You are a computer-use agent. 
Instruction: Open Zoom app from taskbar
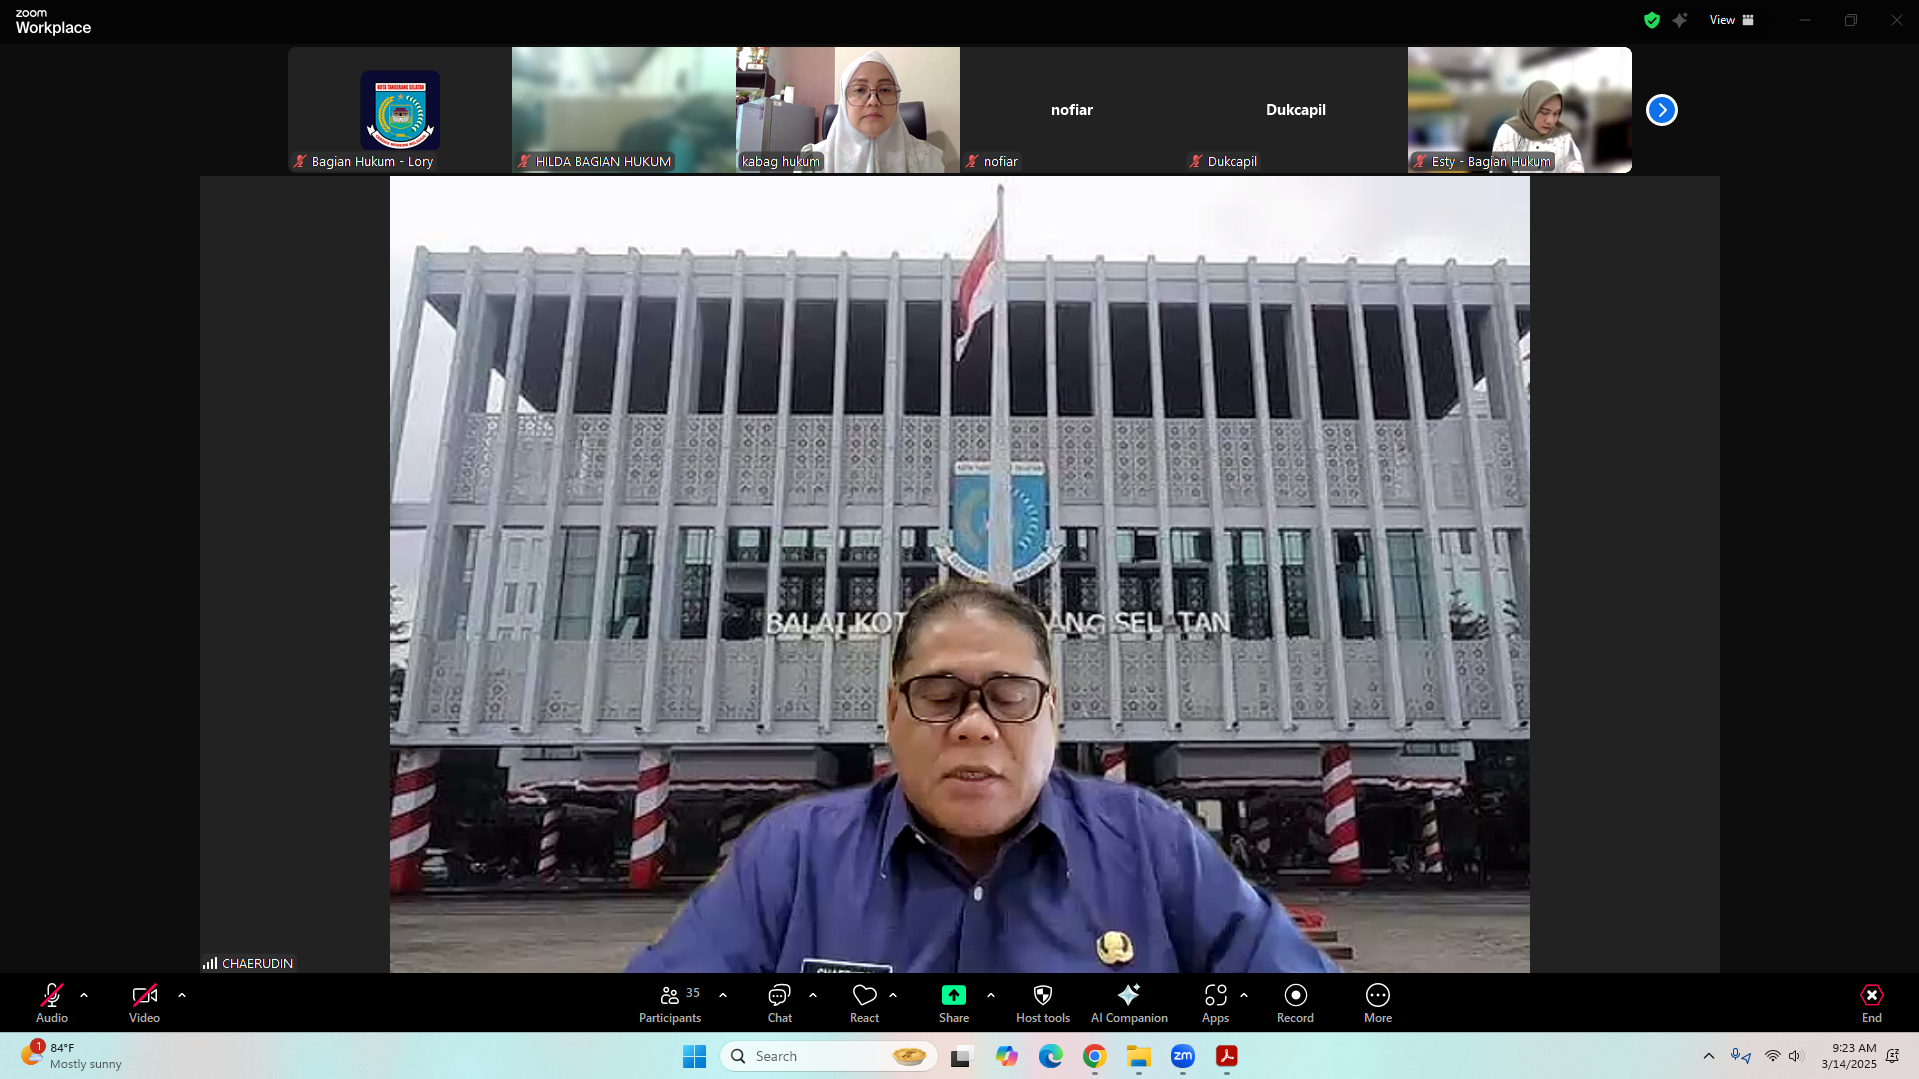click(x=1183, y=1056)
